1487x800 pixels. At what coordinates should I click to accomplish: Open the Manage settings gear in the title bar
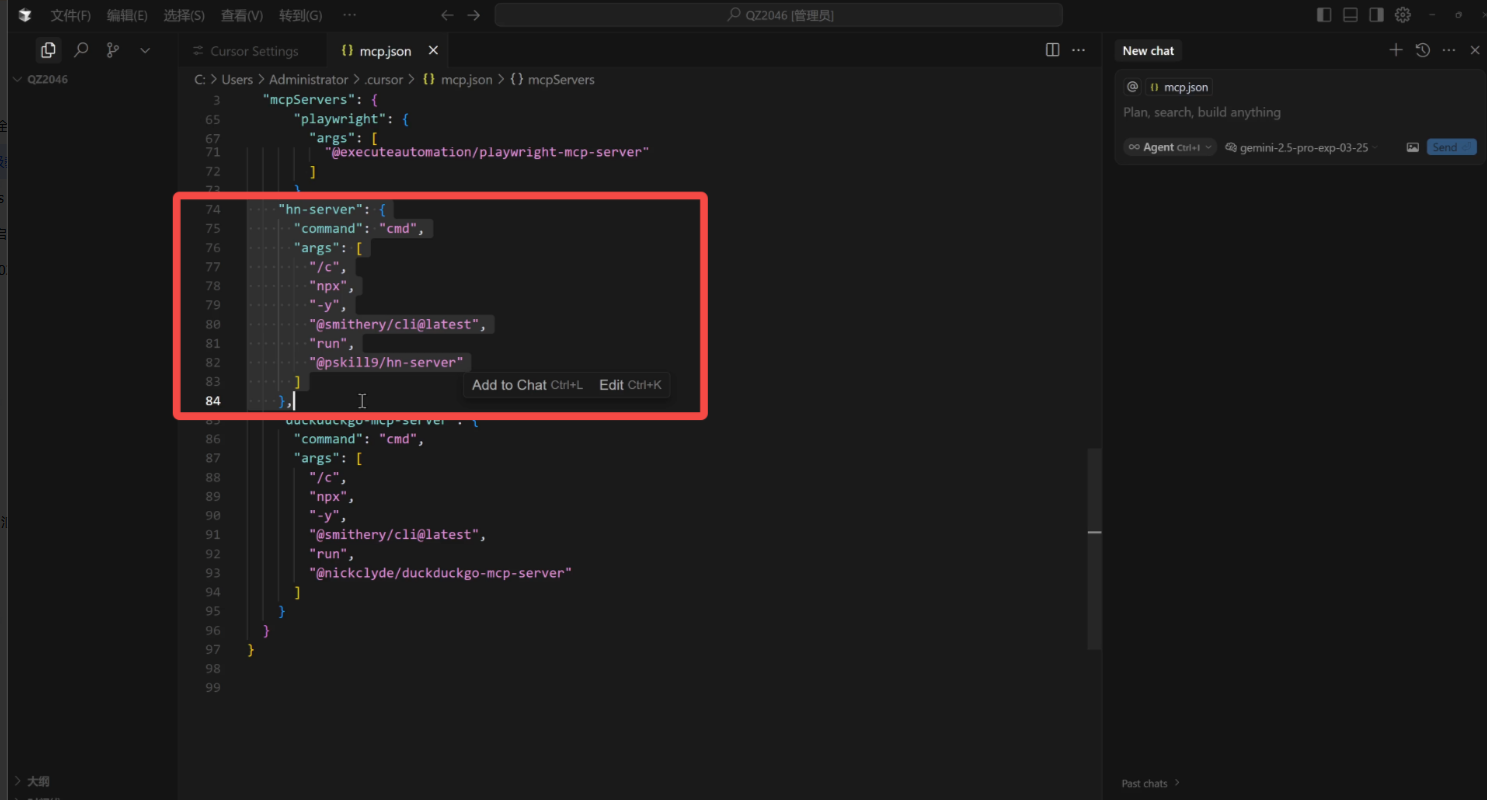(x=1402, y=14)
